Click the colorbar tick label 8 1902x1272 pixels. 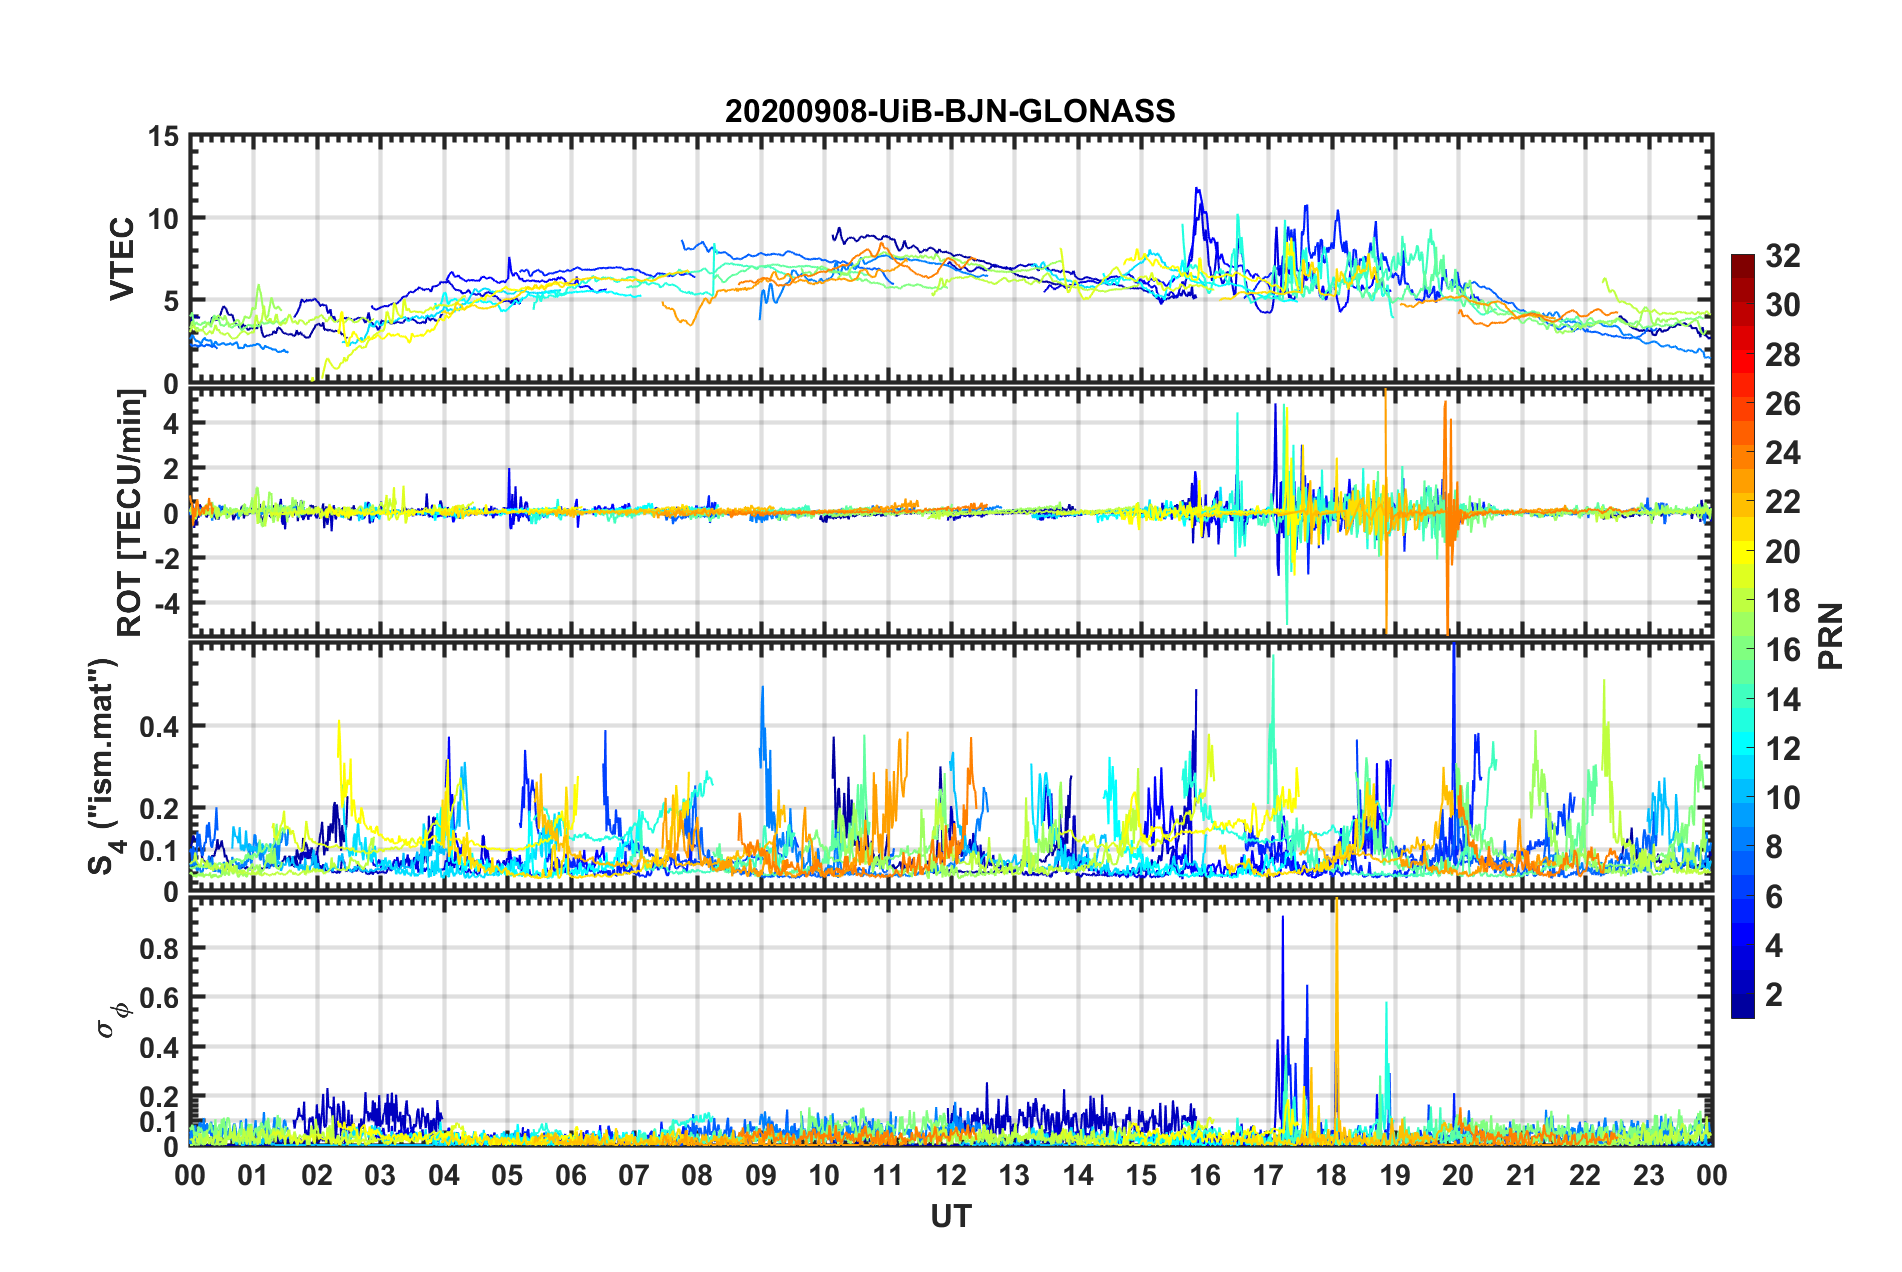(x=1774, y=847)
